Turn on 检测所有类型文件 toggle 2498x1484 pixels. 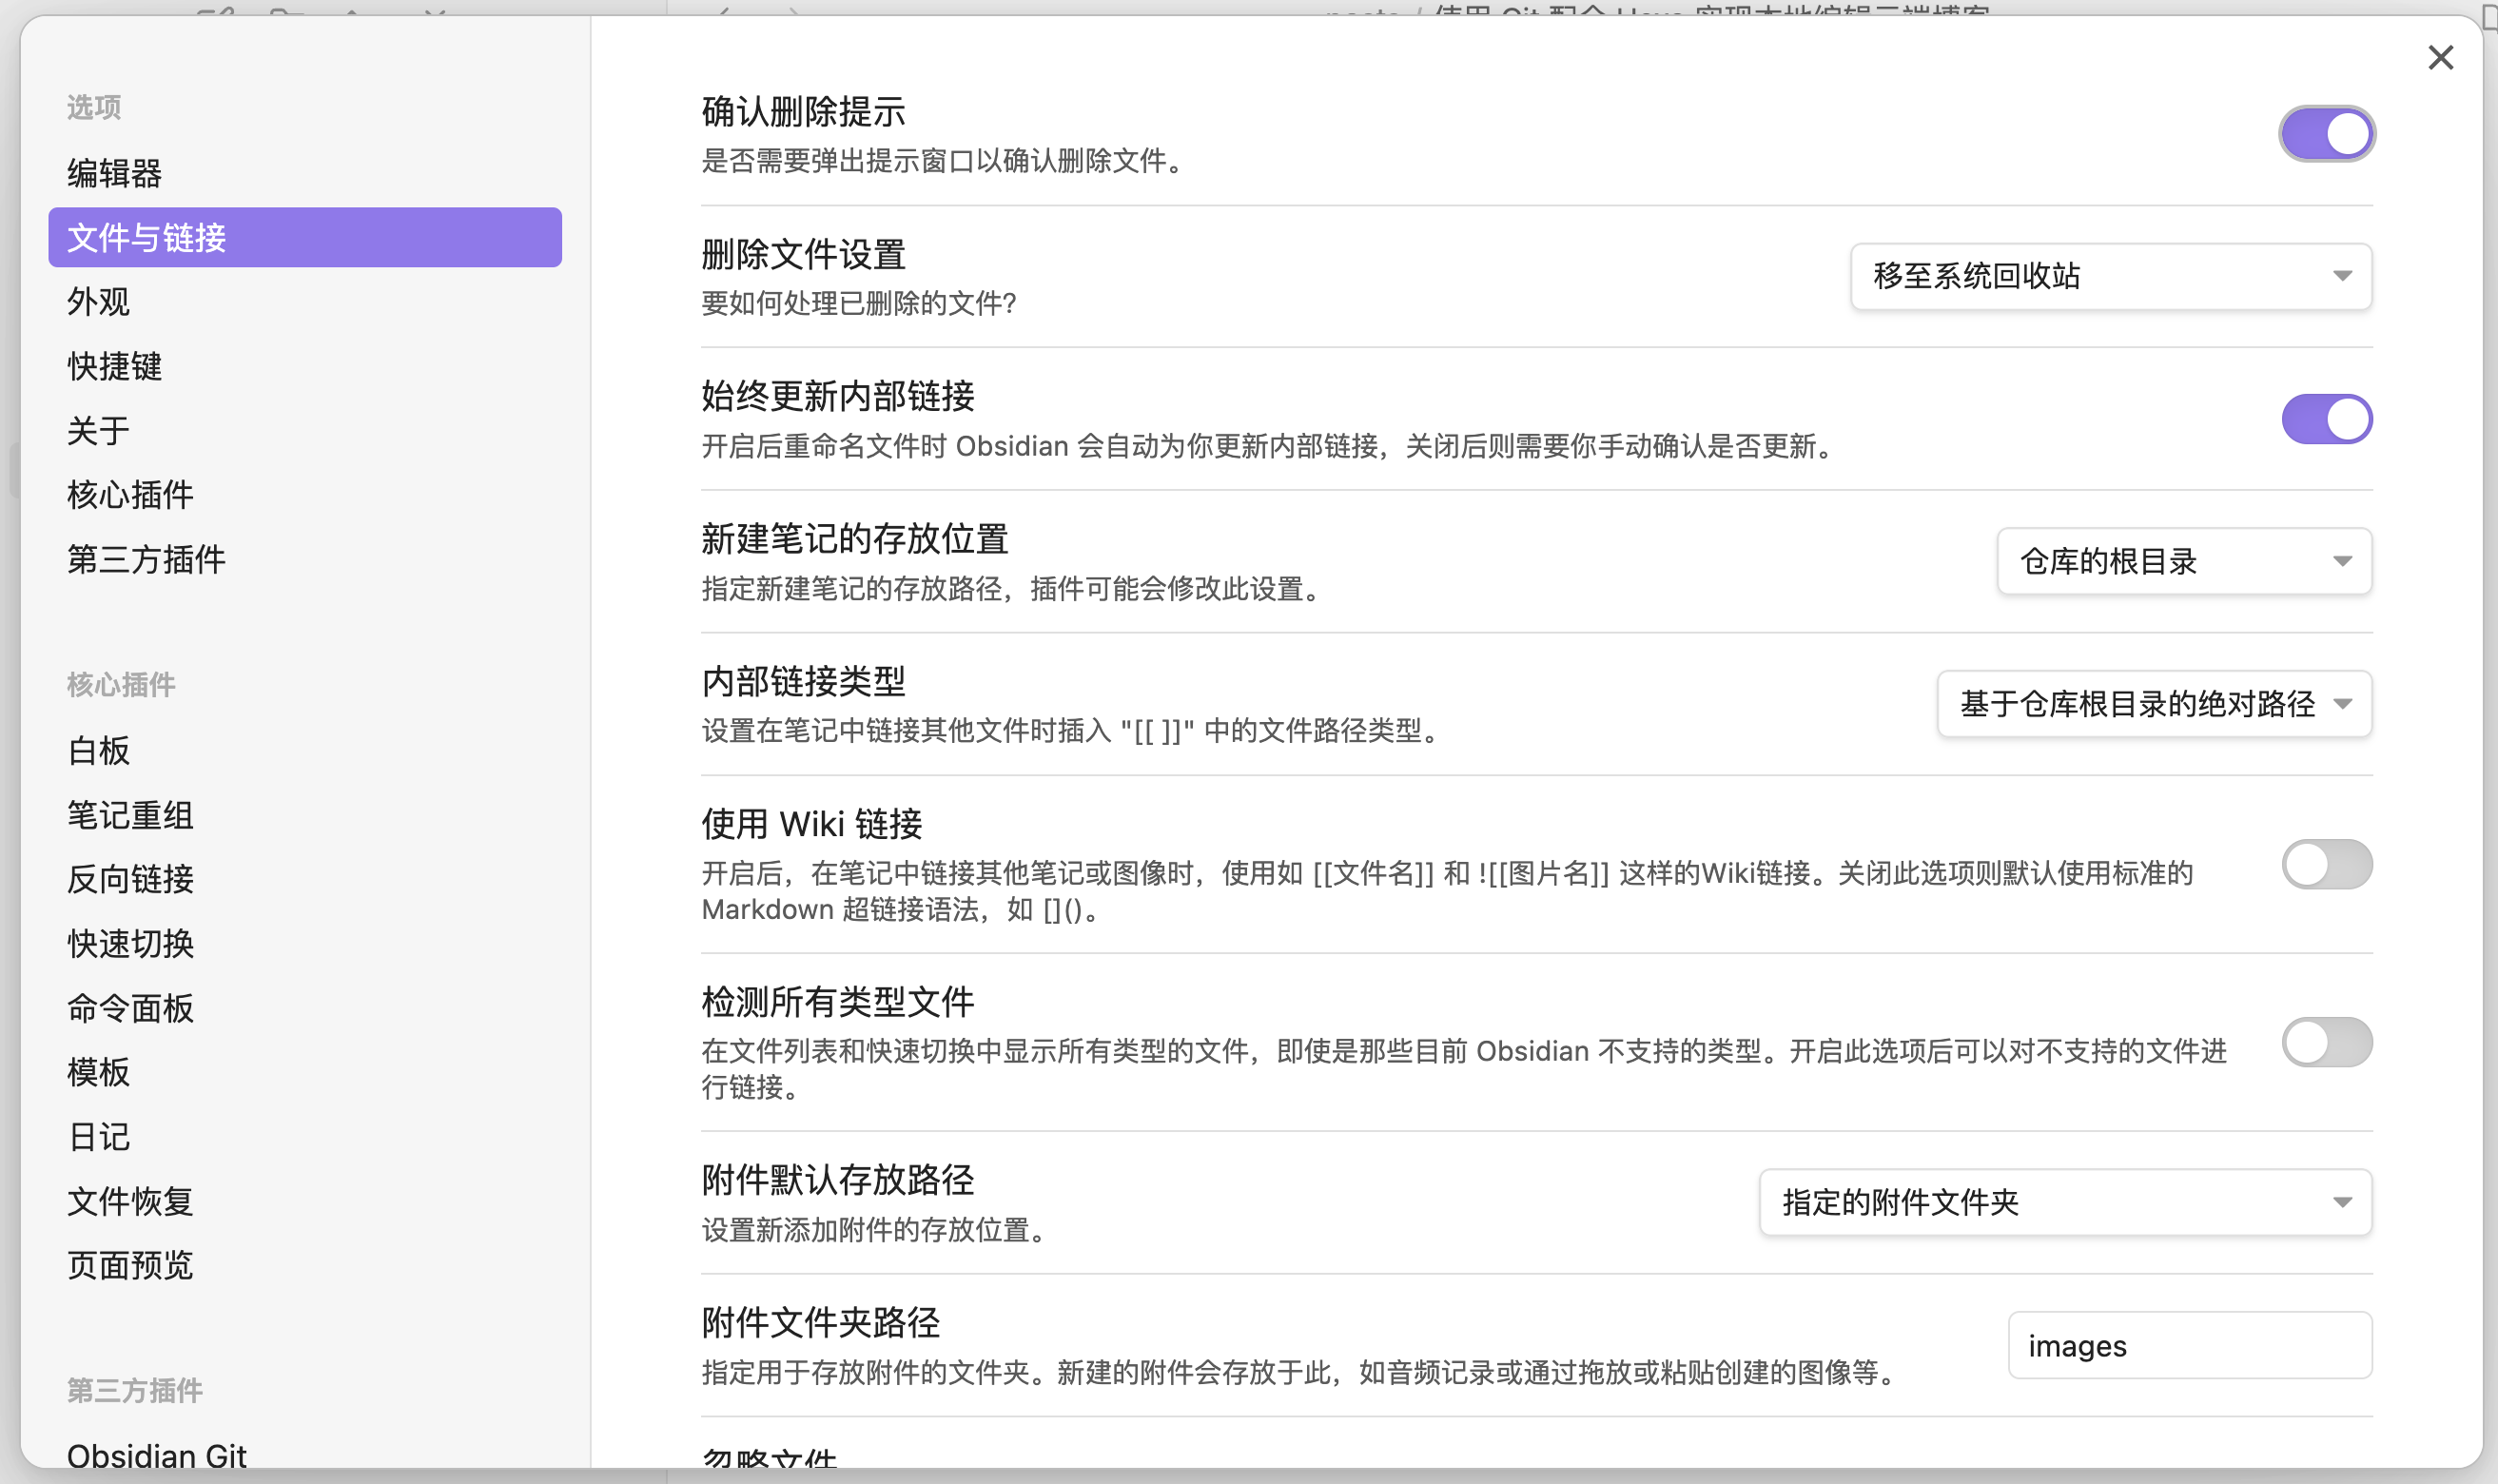pyautogui.click(x=2326, y=1043)
